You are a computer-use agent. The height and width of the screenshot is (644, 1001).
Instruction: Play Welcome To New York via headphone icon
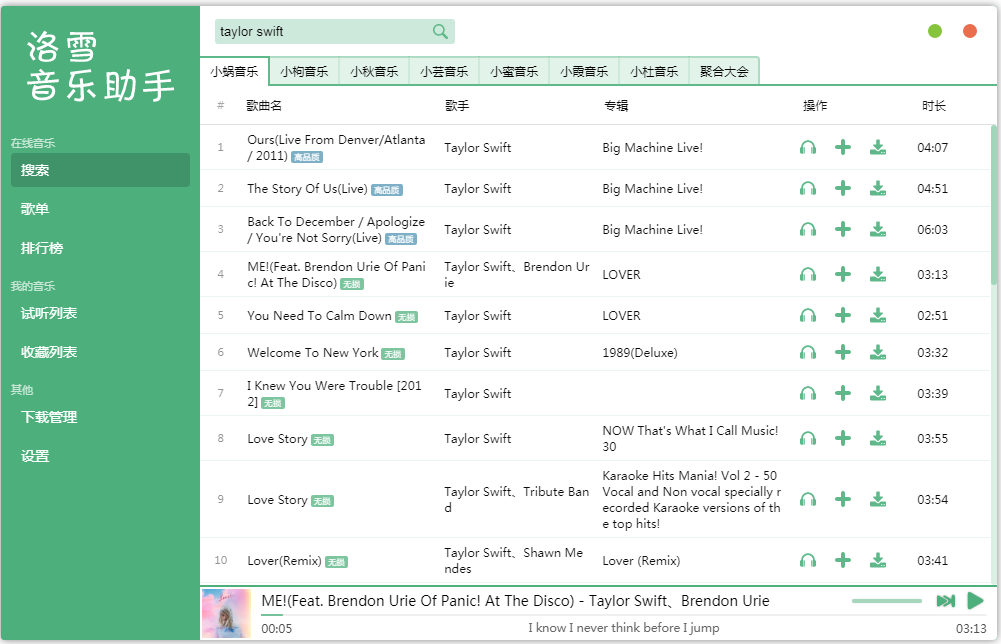pyautogui.click(x=808, y=352)
